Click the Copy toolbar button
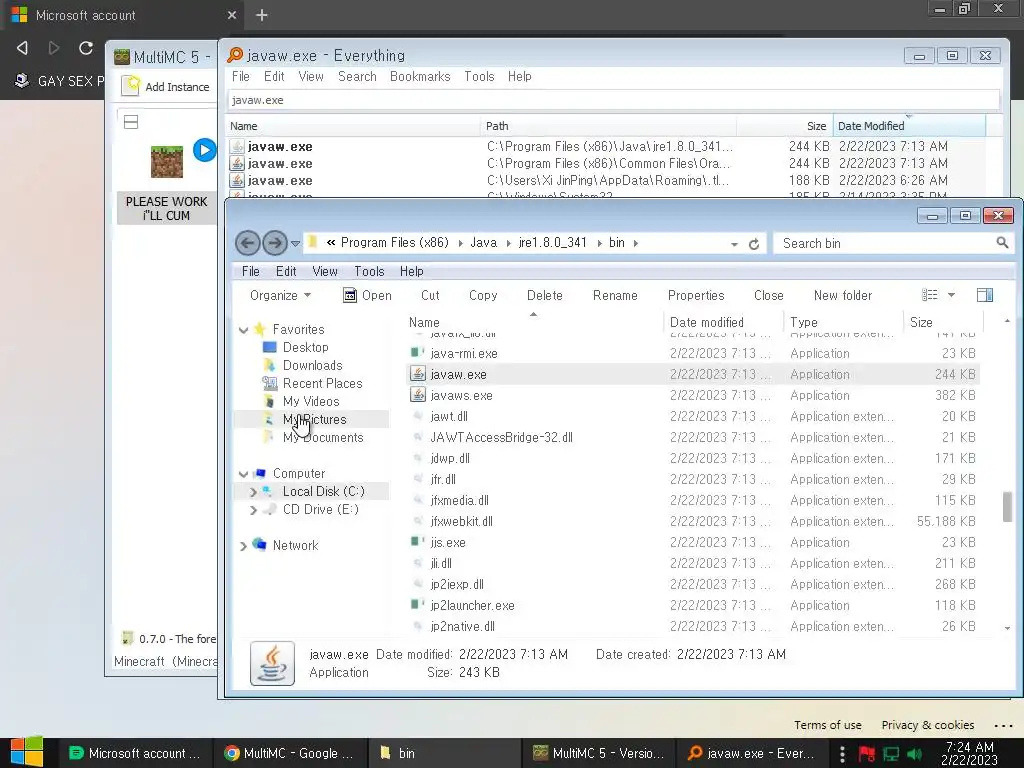The width and height of the screenshot is (1024, 768). click(x=483, y=295)
